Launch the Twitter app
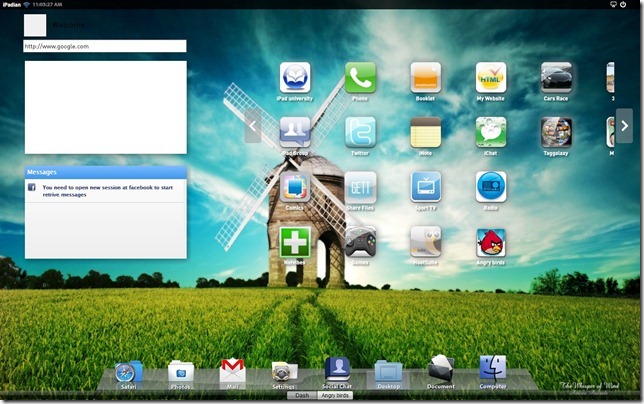Screen dimensions: 644x404 360,132
